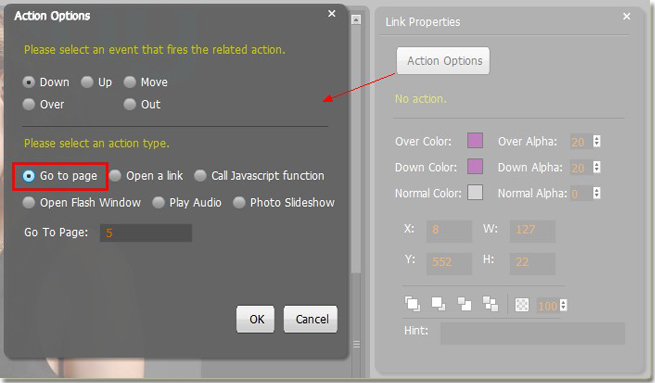
Task: Choose the Photo Slideshow action type
Action: (239, 203)
